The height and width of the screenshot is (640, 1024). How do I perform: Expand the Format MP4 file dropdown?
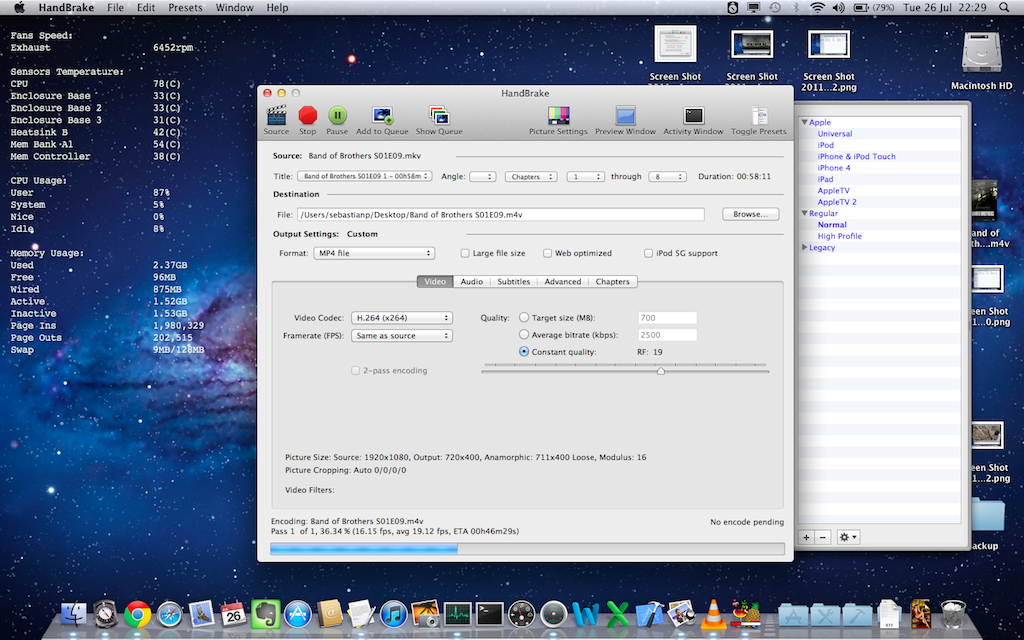[x=373, y=254]
